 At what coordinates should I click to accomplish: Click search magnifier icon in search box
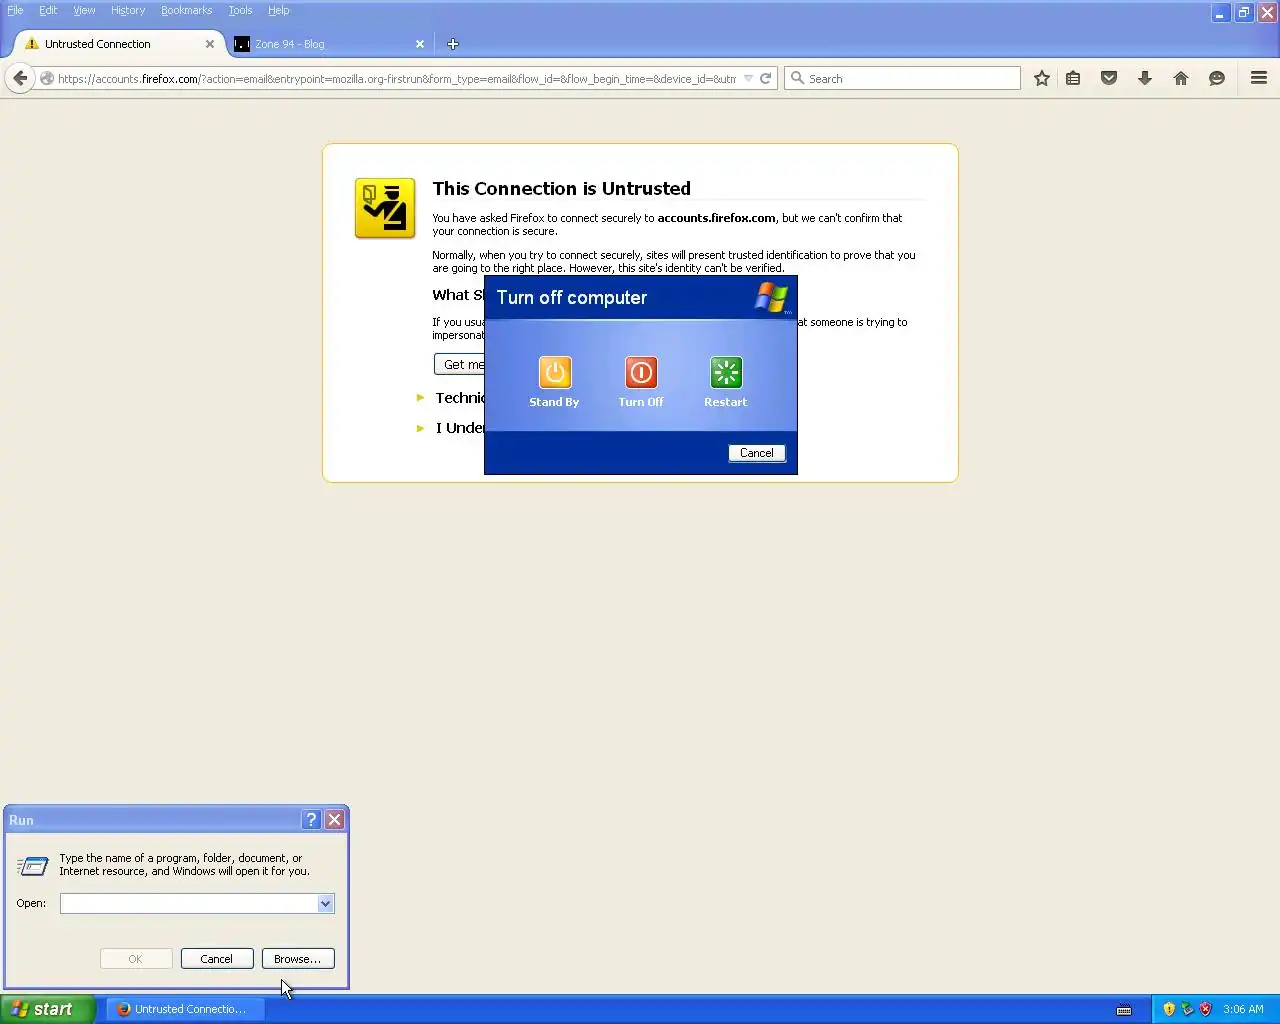point(797,78)
